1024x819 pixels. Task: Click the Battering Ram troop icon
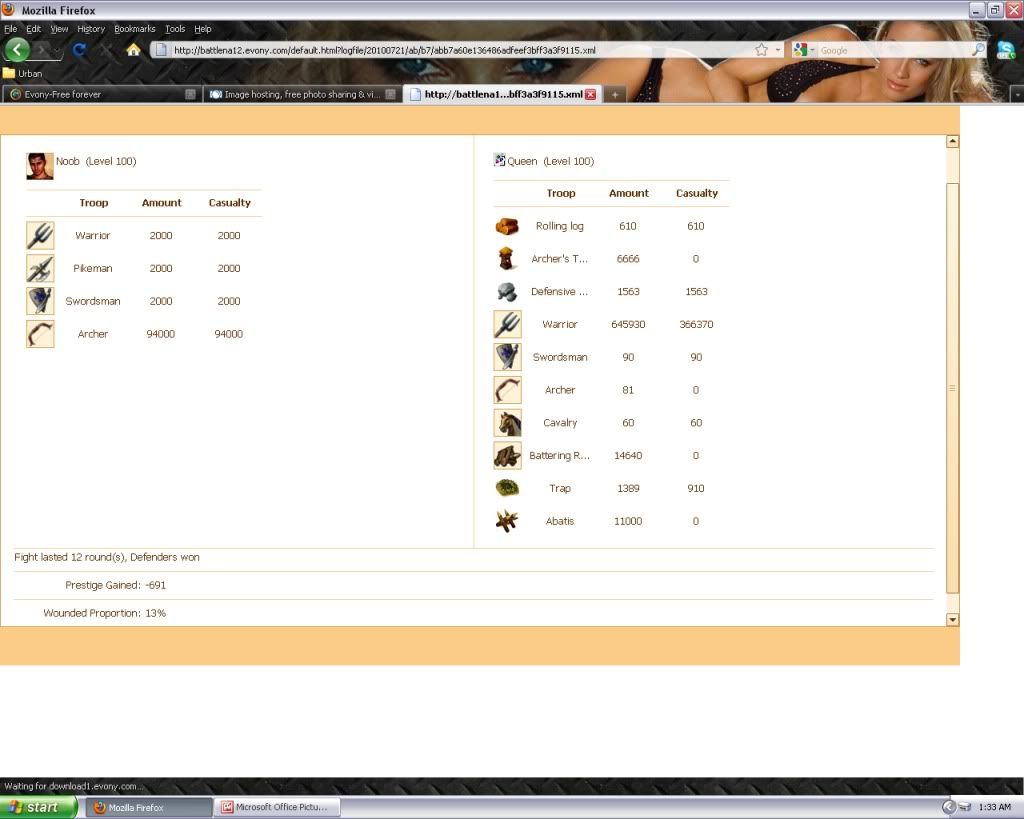tap(507, 456)
